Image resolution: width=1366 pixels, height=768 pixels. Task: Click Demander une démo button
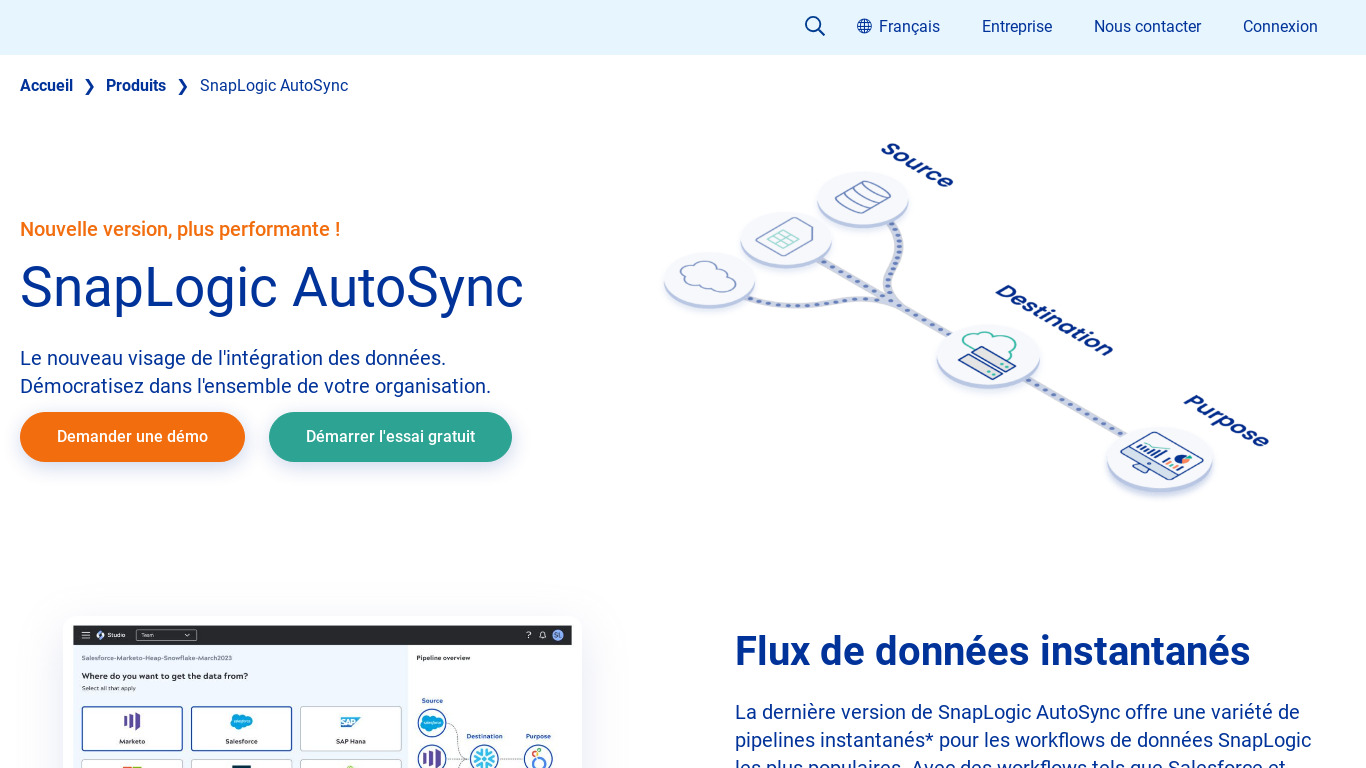[132, 437]
